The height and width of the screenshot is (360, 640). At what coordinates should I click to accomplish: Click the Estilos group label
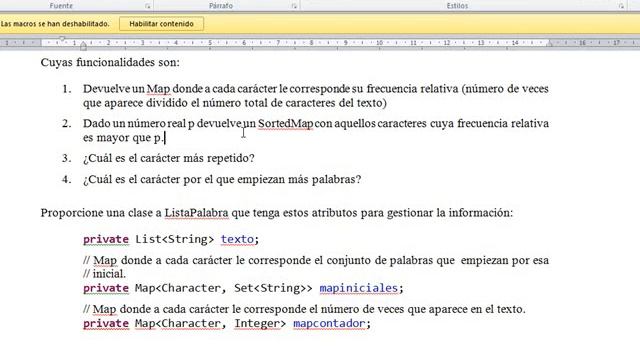tap(457, 6)
